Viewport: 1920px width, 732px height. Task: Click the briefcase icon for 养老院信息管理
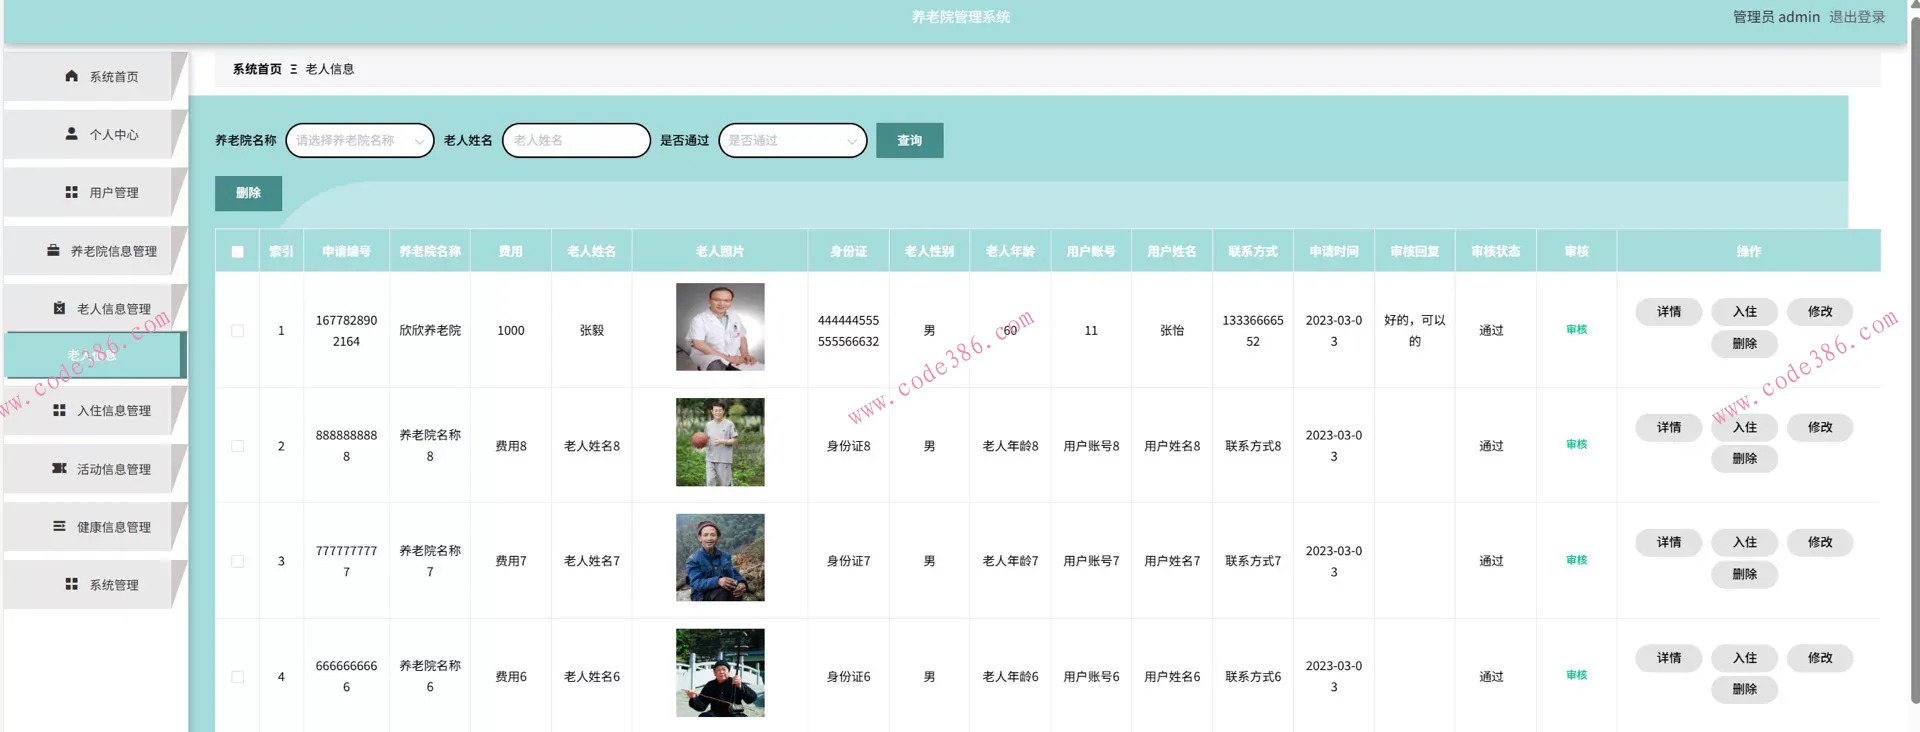53,251
